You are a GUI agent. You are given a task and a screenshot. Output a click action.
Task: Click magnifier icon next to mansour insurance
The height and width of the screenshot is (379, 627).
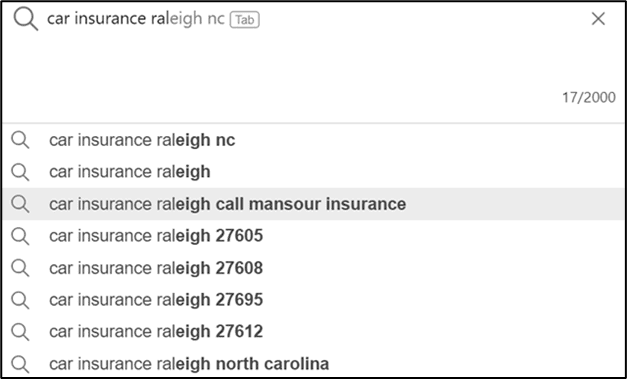[20, 204]
